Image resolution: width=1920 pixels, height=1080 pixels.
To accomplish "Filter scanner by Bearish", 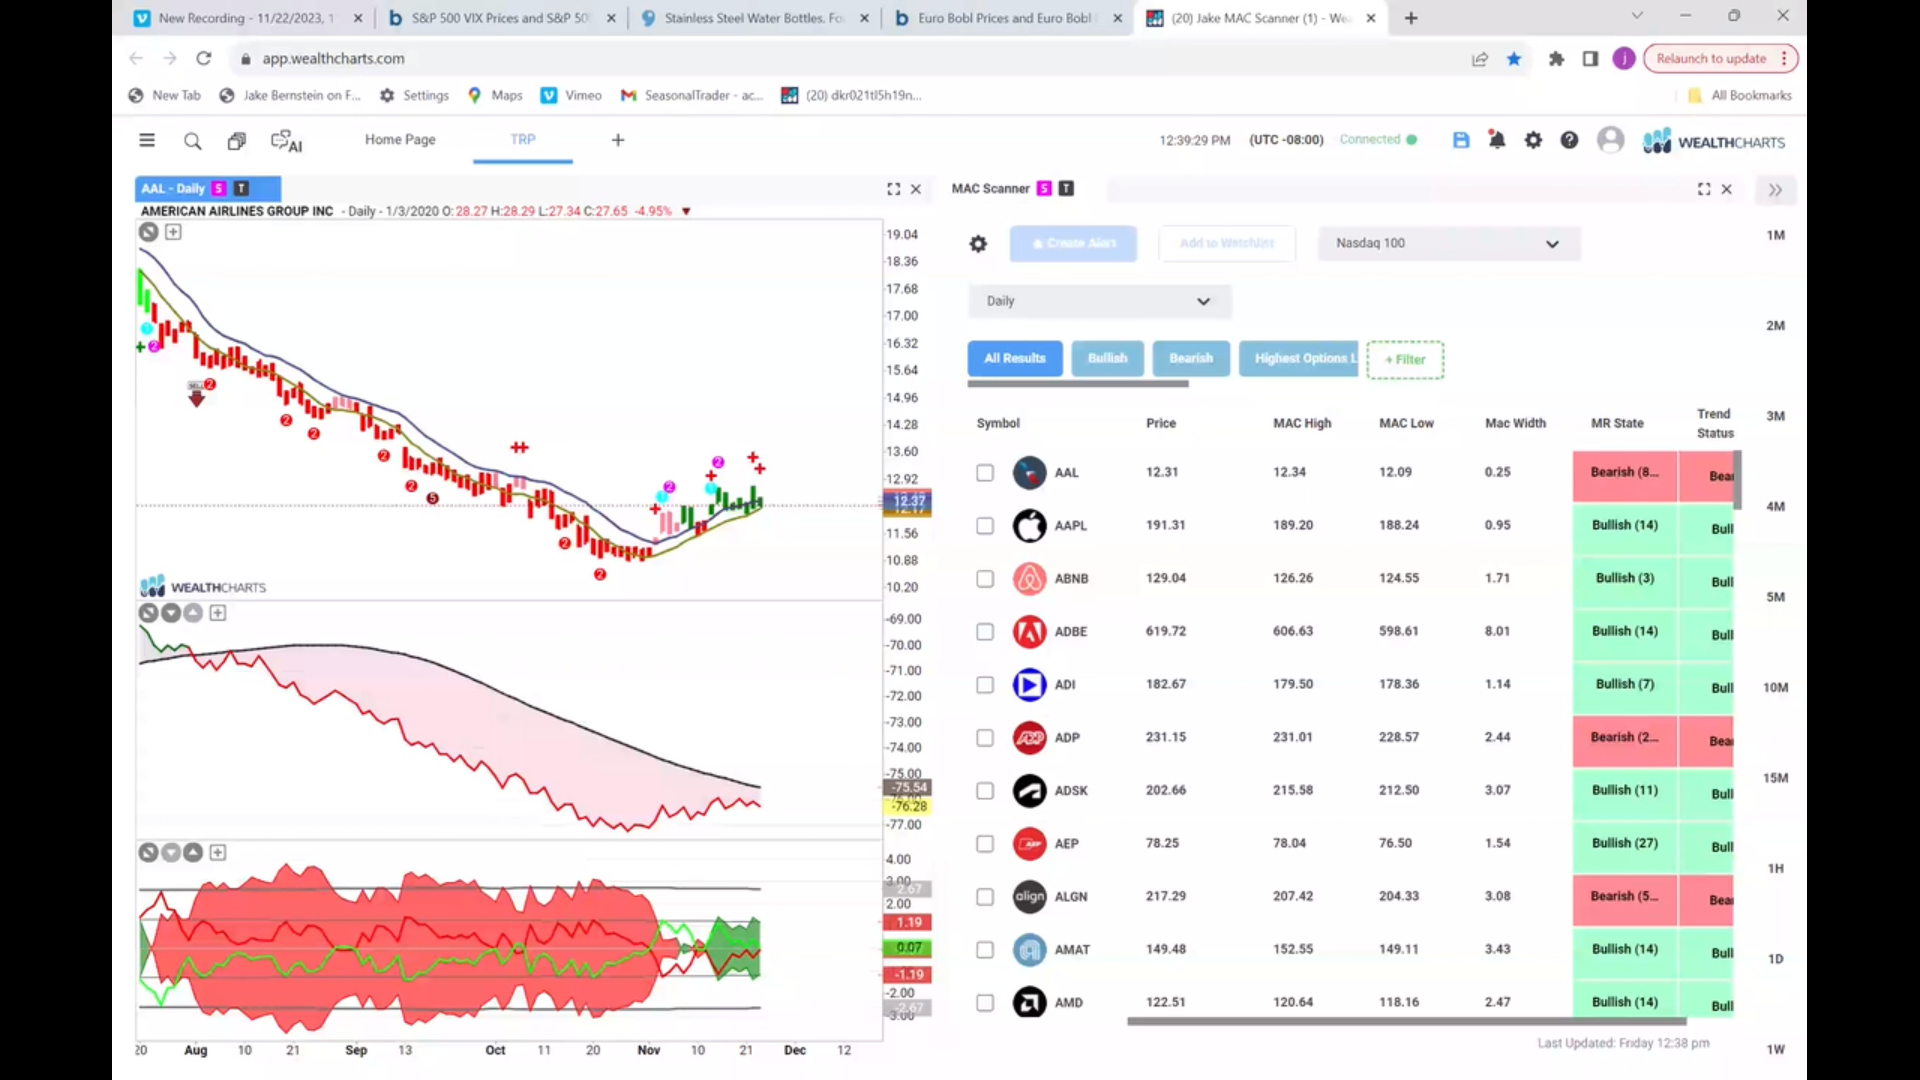I will point(1191,359).
